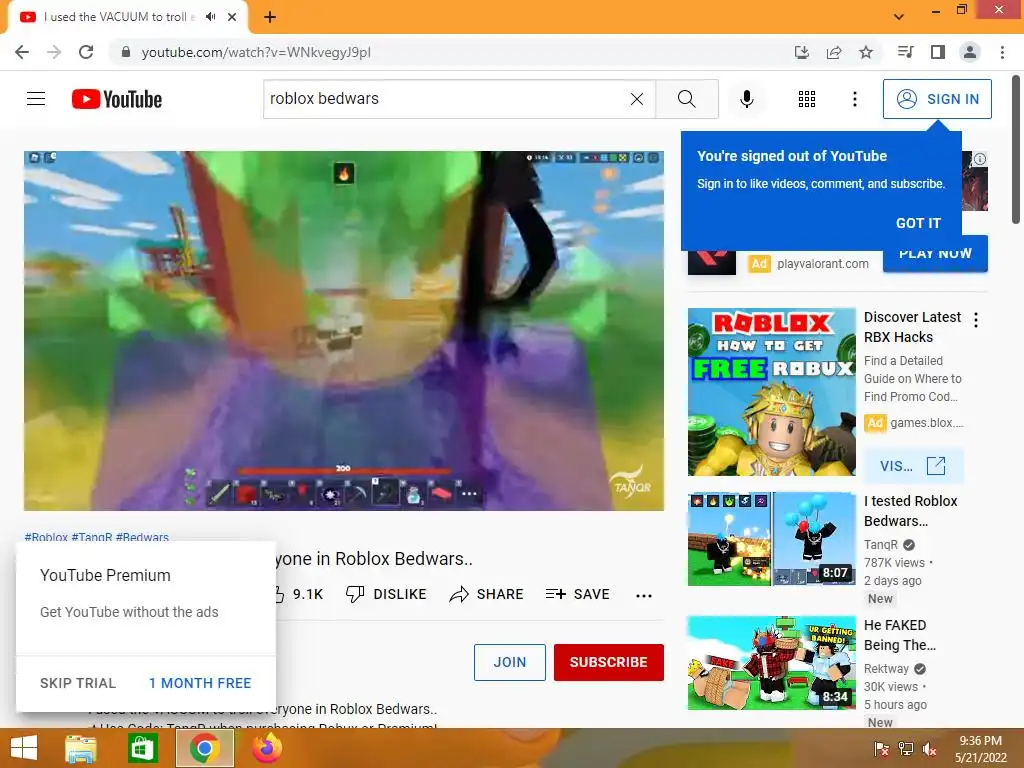Click the search magnifier button
The width and height of the screenshot is (1024, 768).
tap(686, 99)
